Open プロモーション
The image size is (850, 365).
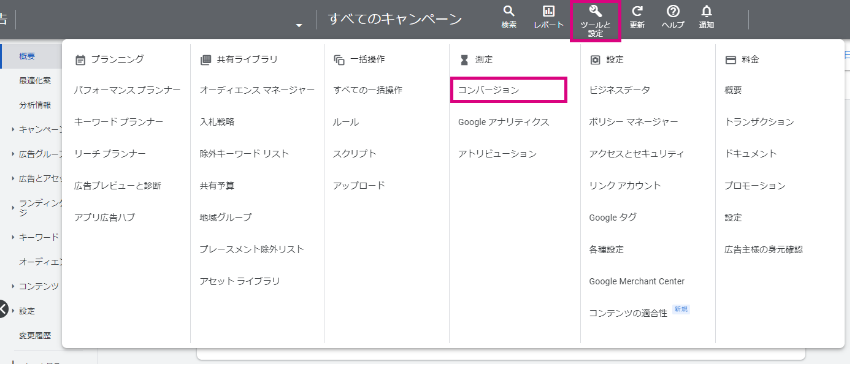pos(755,185)
